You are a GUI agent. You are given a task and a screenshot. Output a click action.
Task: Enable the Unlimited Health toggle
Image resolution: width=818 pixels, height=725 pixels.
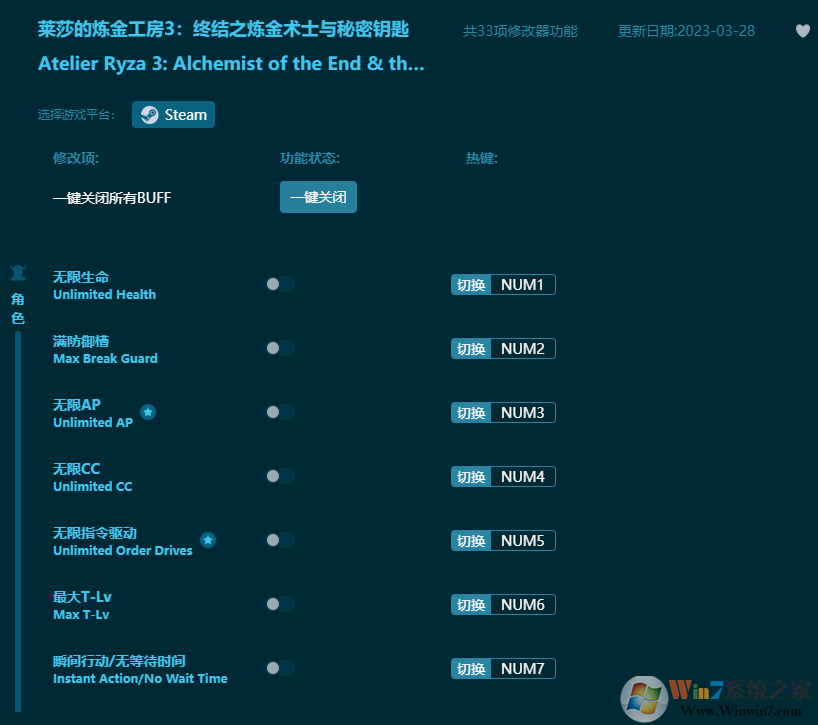(x=279, y=284)
